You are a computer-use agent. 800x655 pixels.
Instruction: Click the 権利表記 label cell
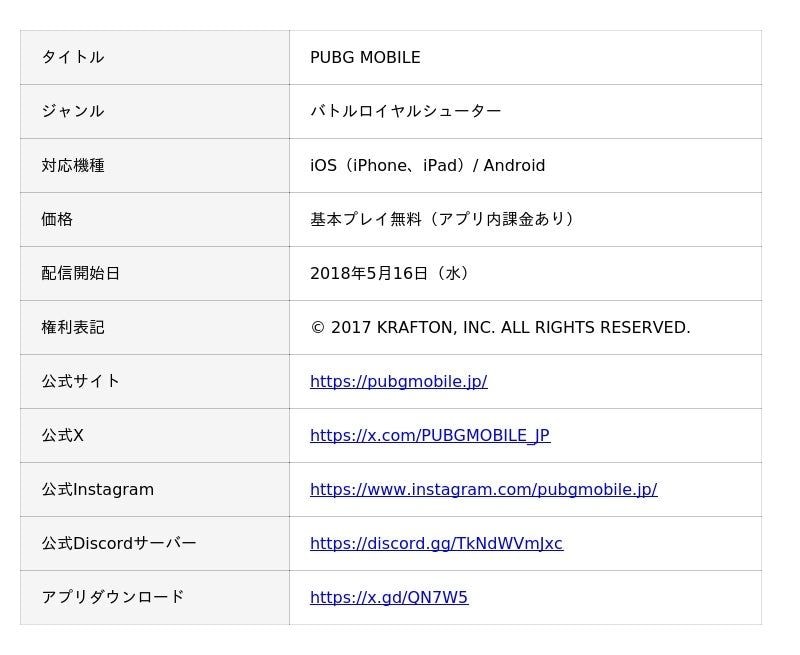click(155, 328)
